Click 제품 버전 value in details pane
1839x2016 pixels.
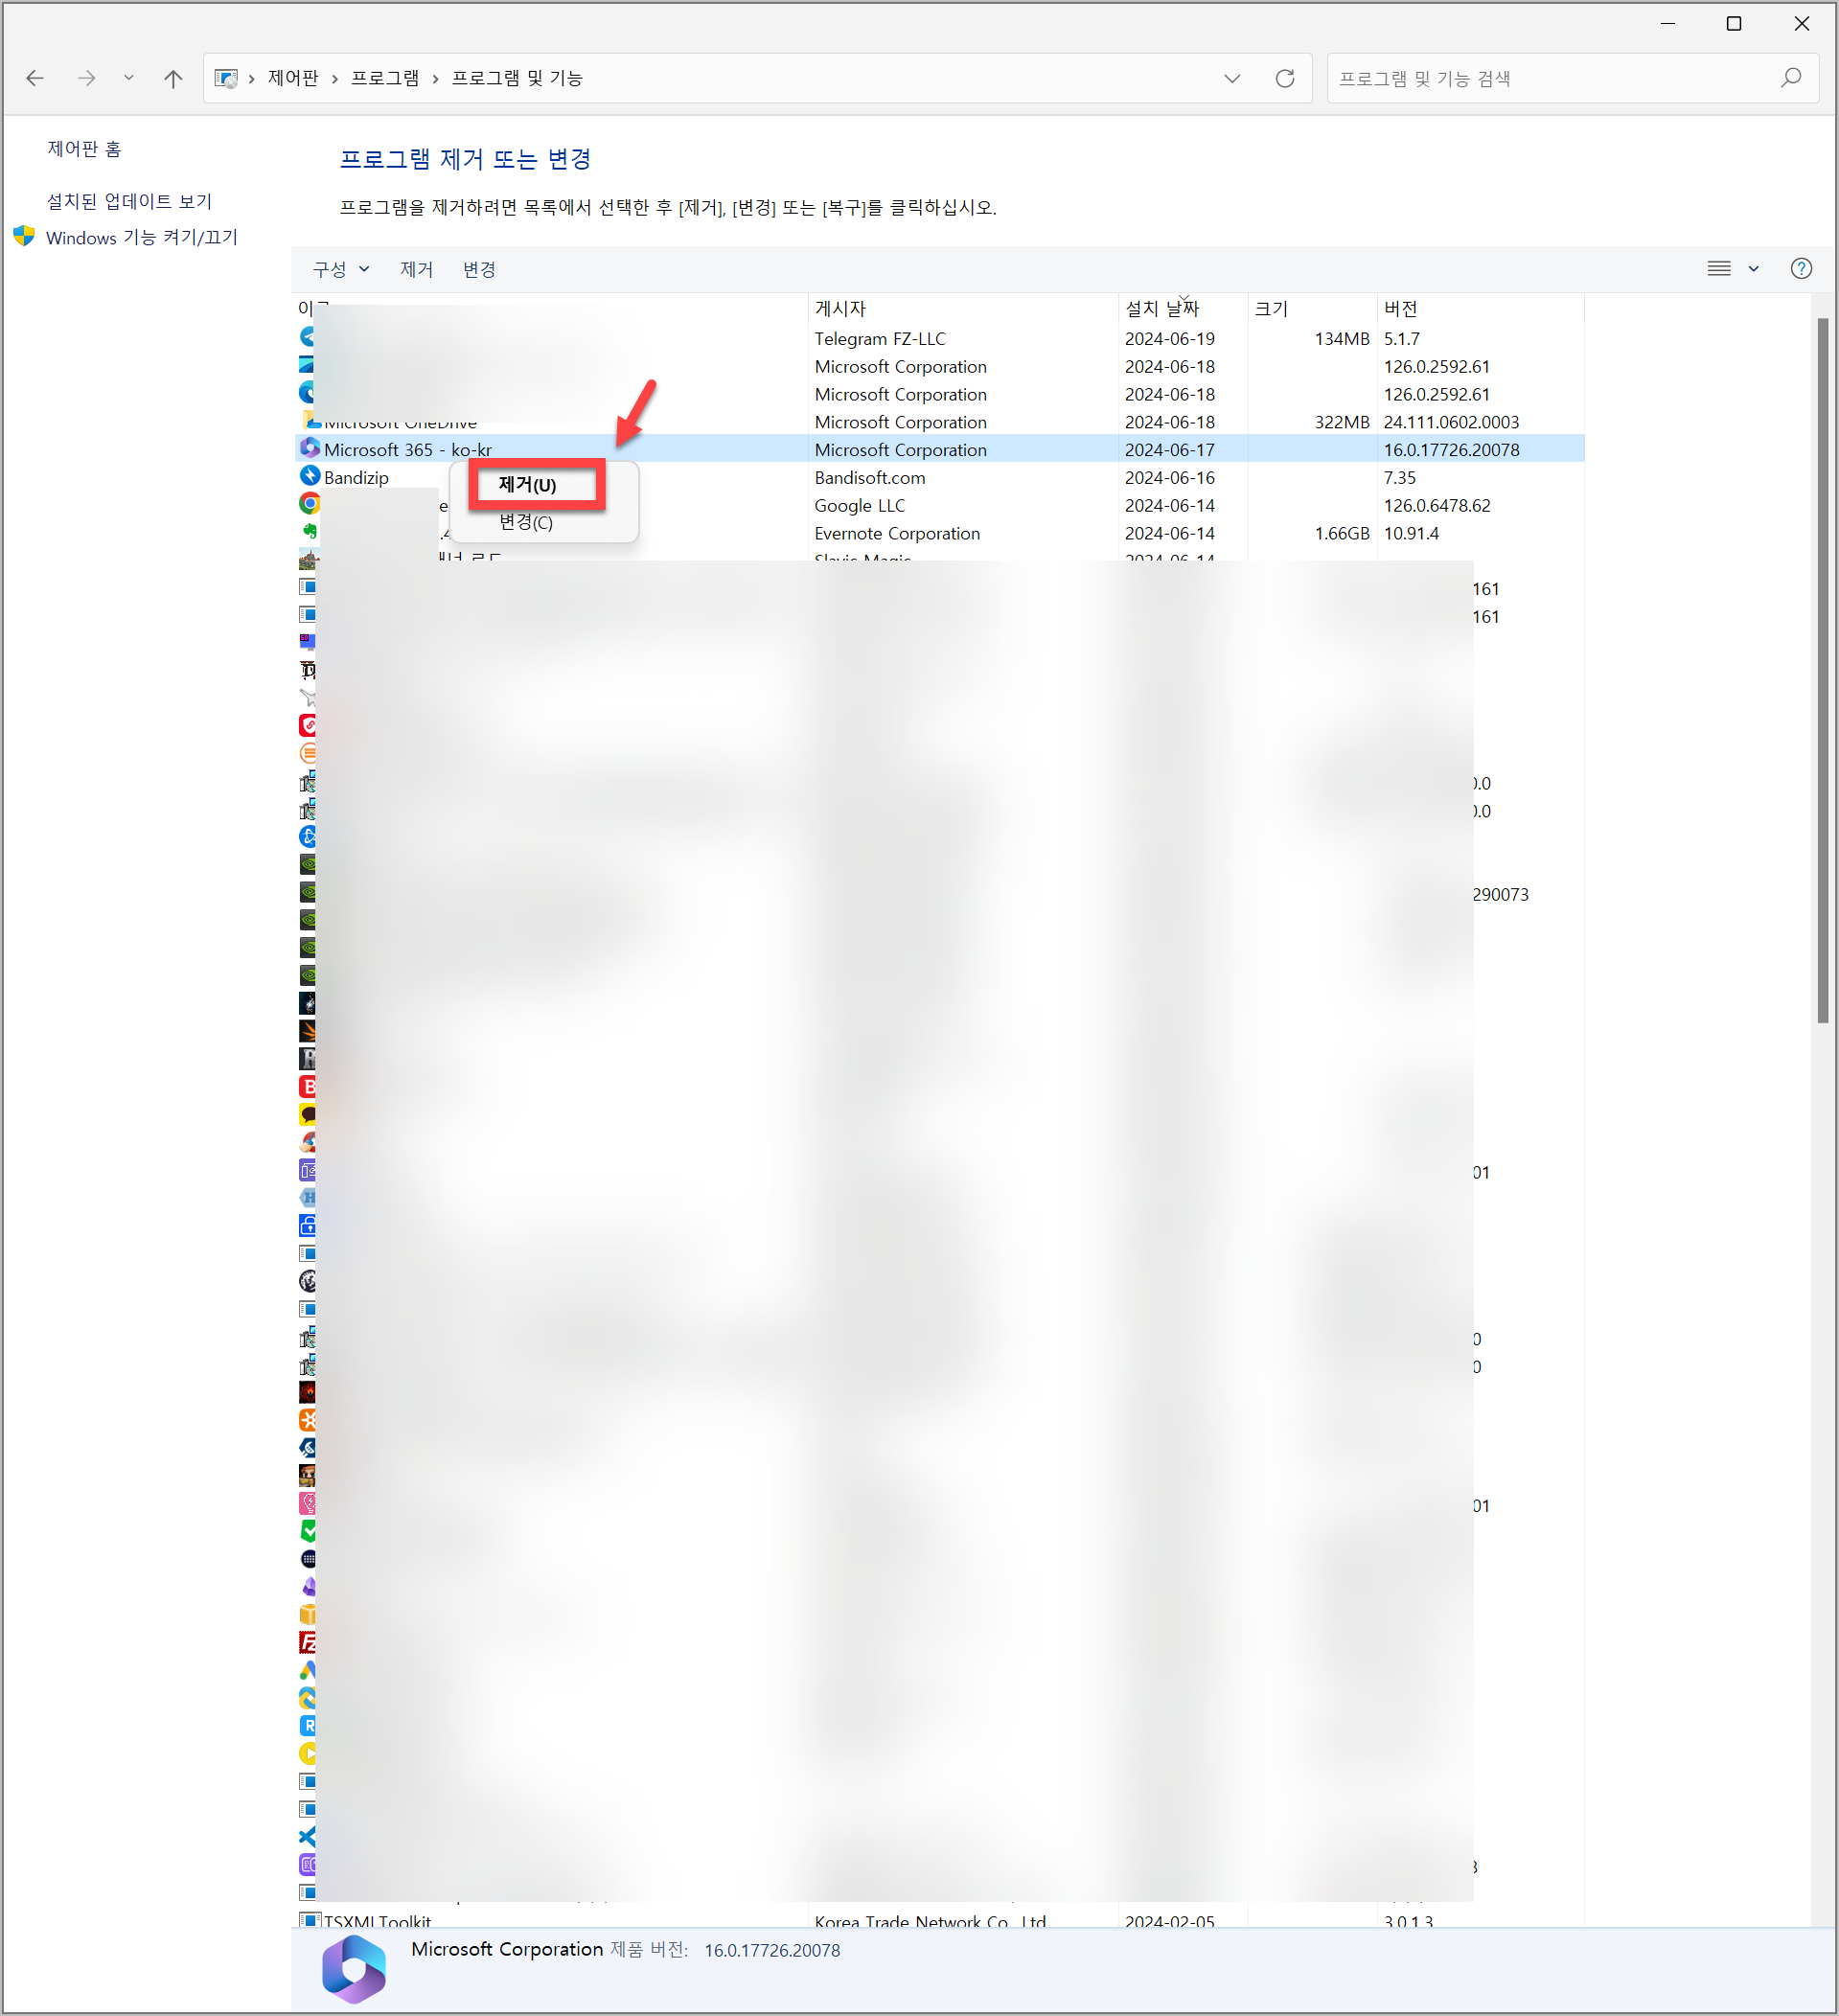[x=772, y=1950]
